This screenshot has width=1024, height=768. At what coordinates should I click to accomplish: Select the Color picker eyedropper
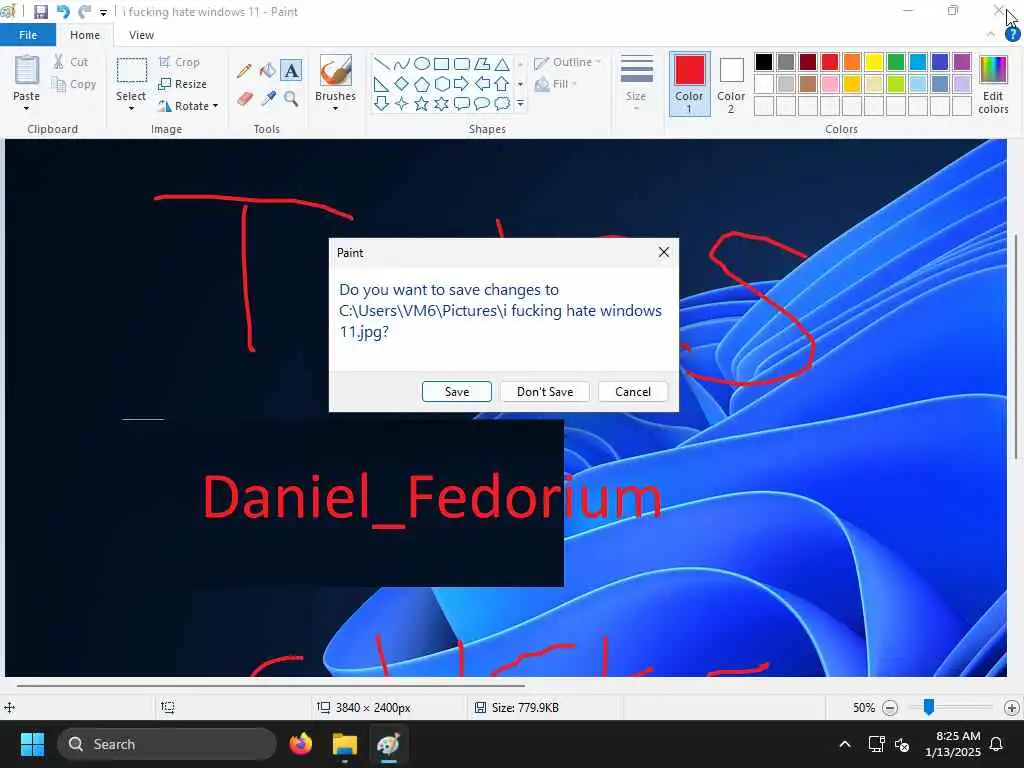268,99
